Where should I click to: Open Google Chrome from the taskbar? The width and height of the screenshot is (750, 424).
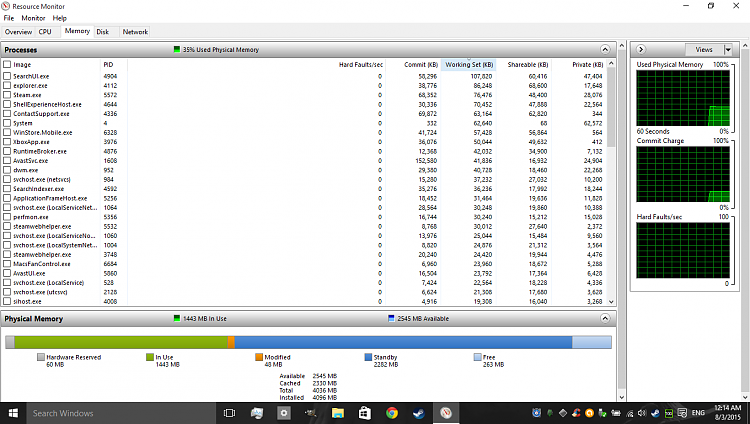tap(392, 413)
